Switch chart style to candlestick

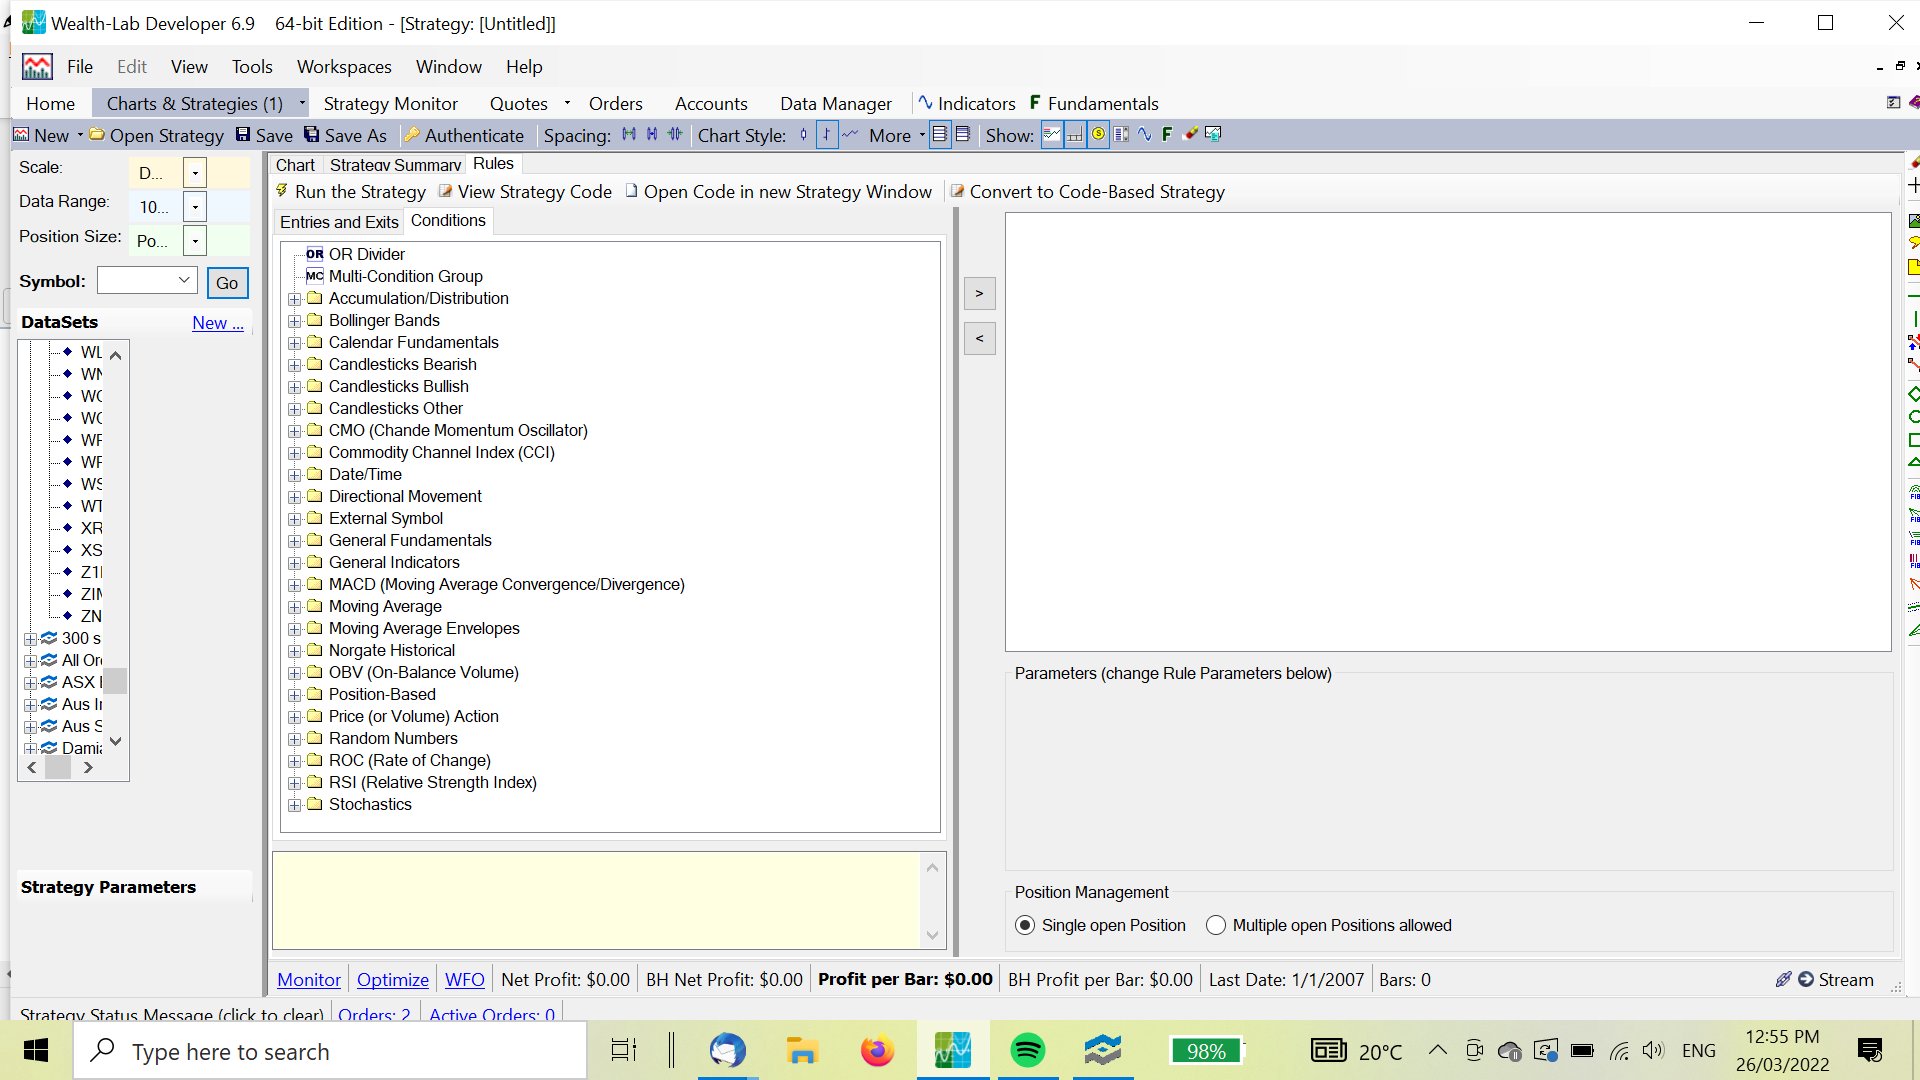803,134
